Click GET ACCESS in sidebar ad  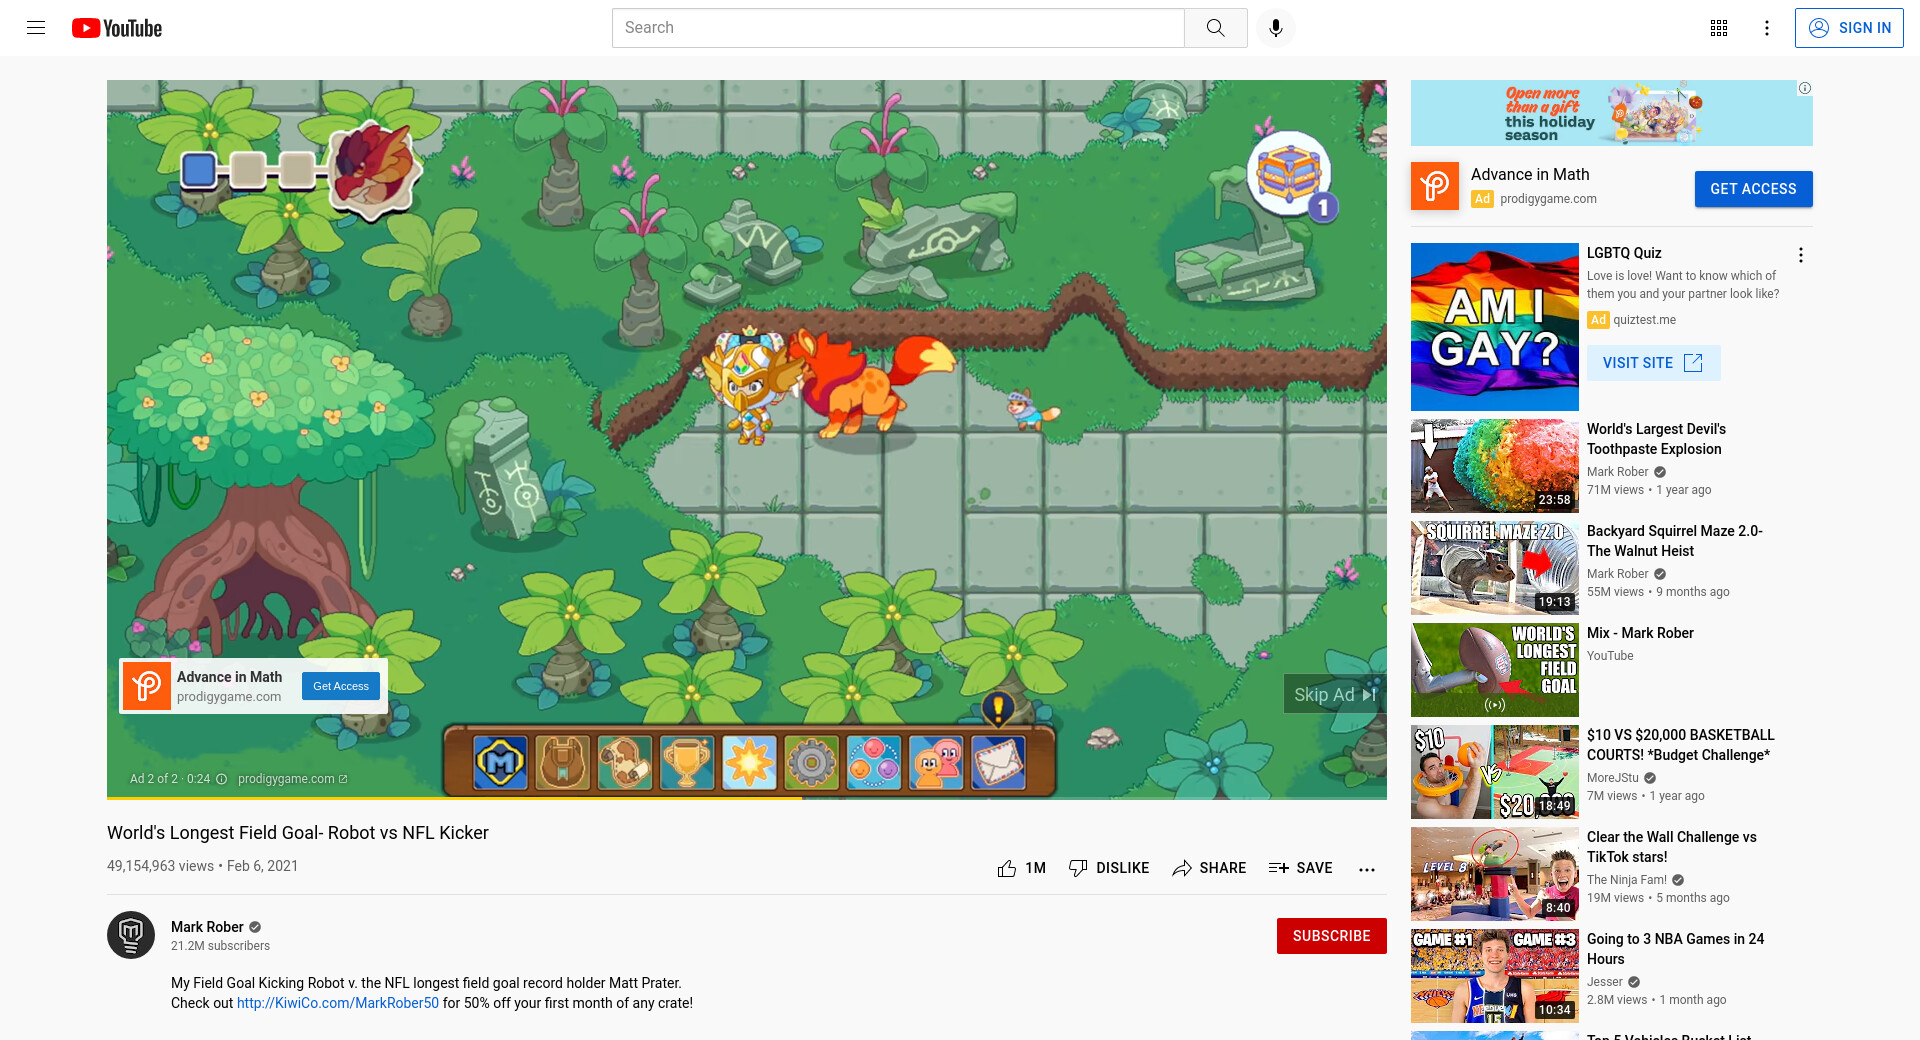(x=1753, y=189)
